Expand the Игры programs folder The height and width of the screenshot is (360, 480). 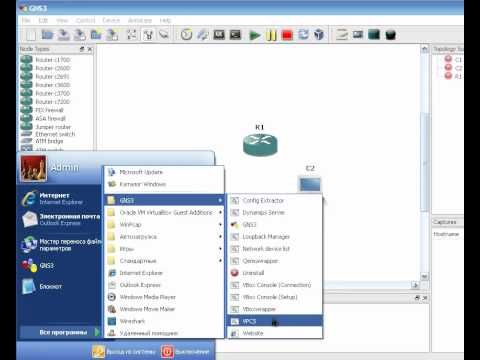164,249
